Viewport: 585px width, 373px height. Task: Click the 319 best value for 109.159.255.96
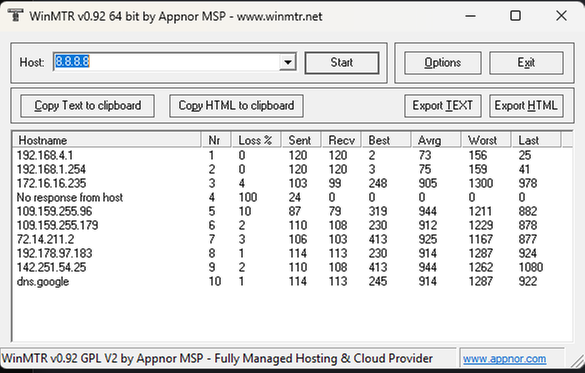(x=378, y=211)
